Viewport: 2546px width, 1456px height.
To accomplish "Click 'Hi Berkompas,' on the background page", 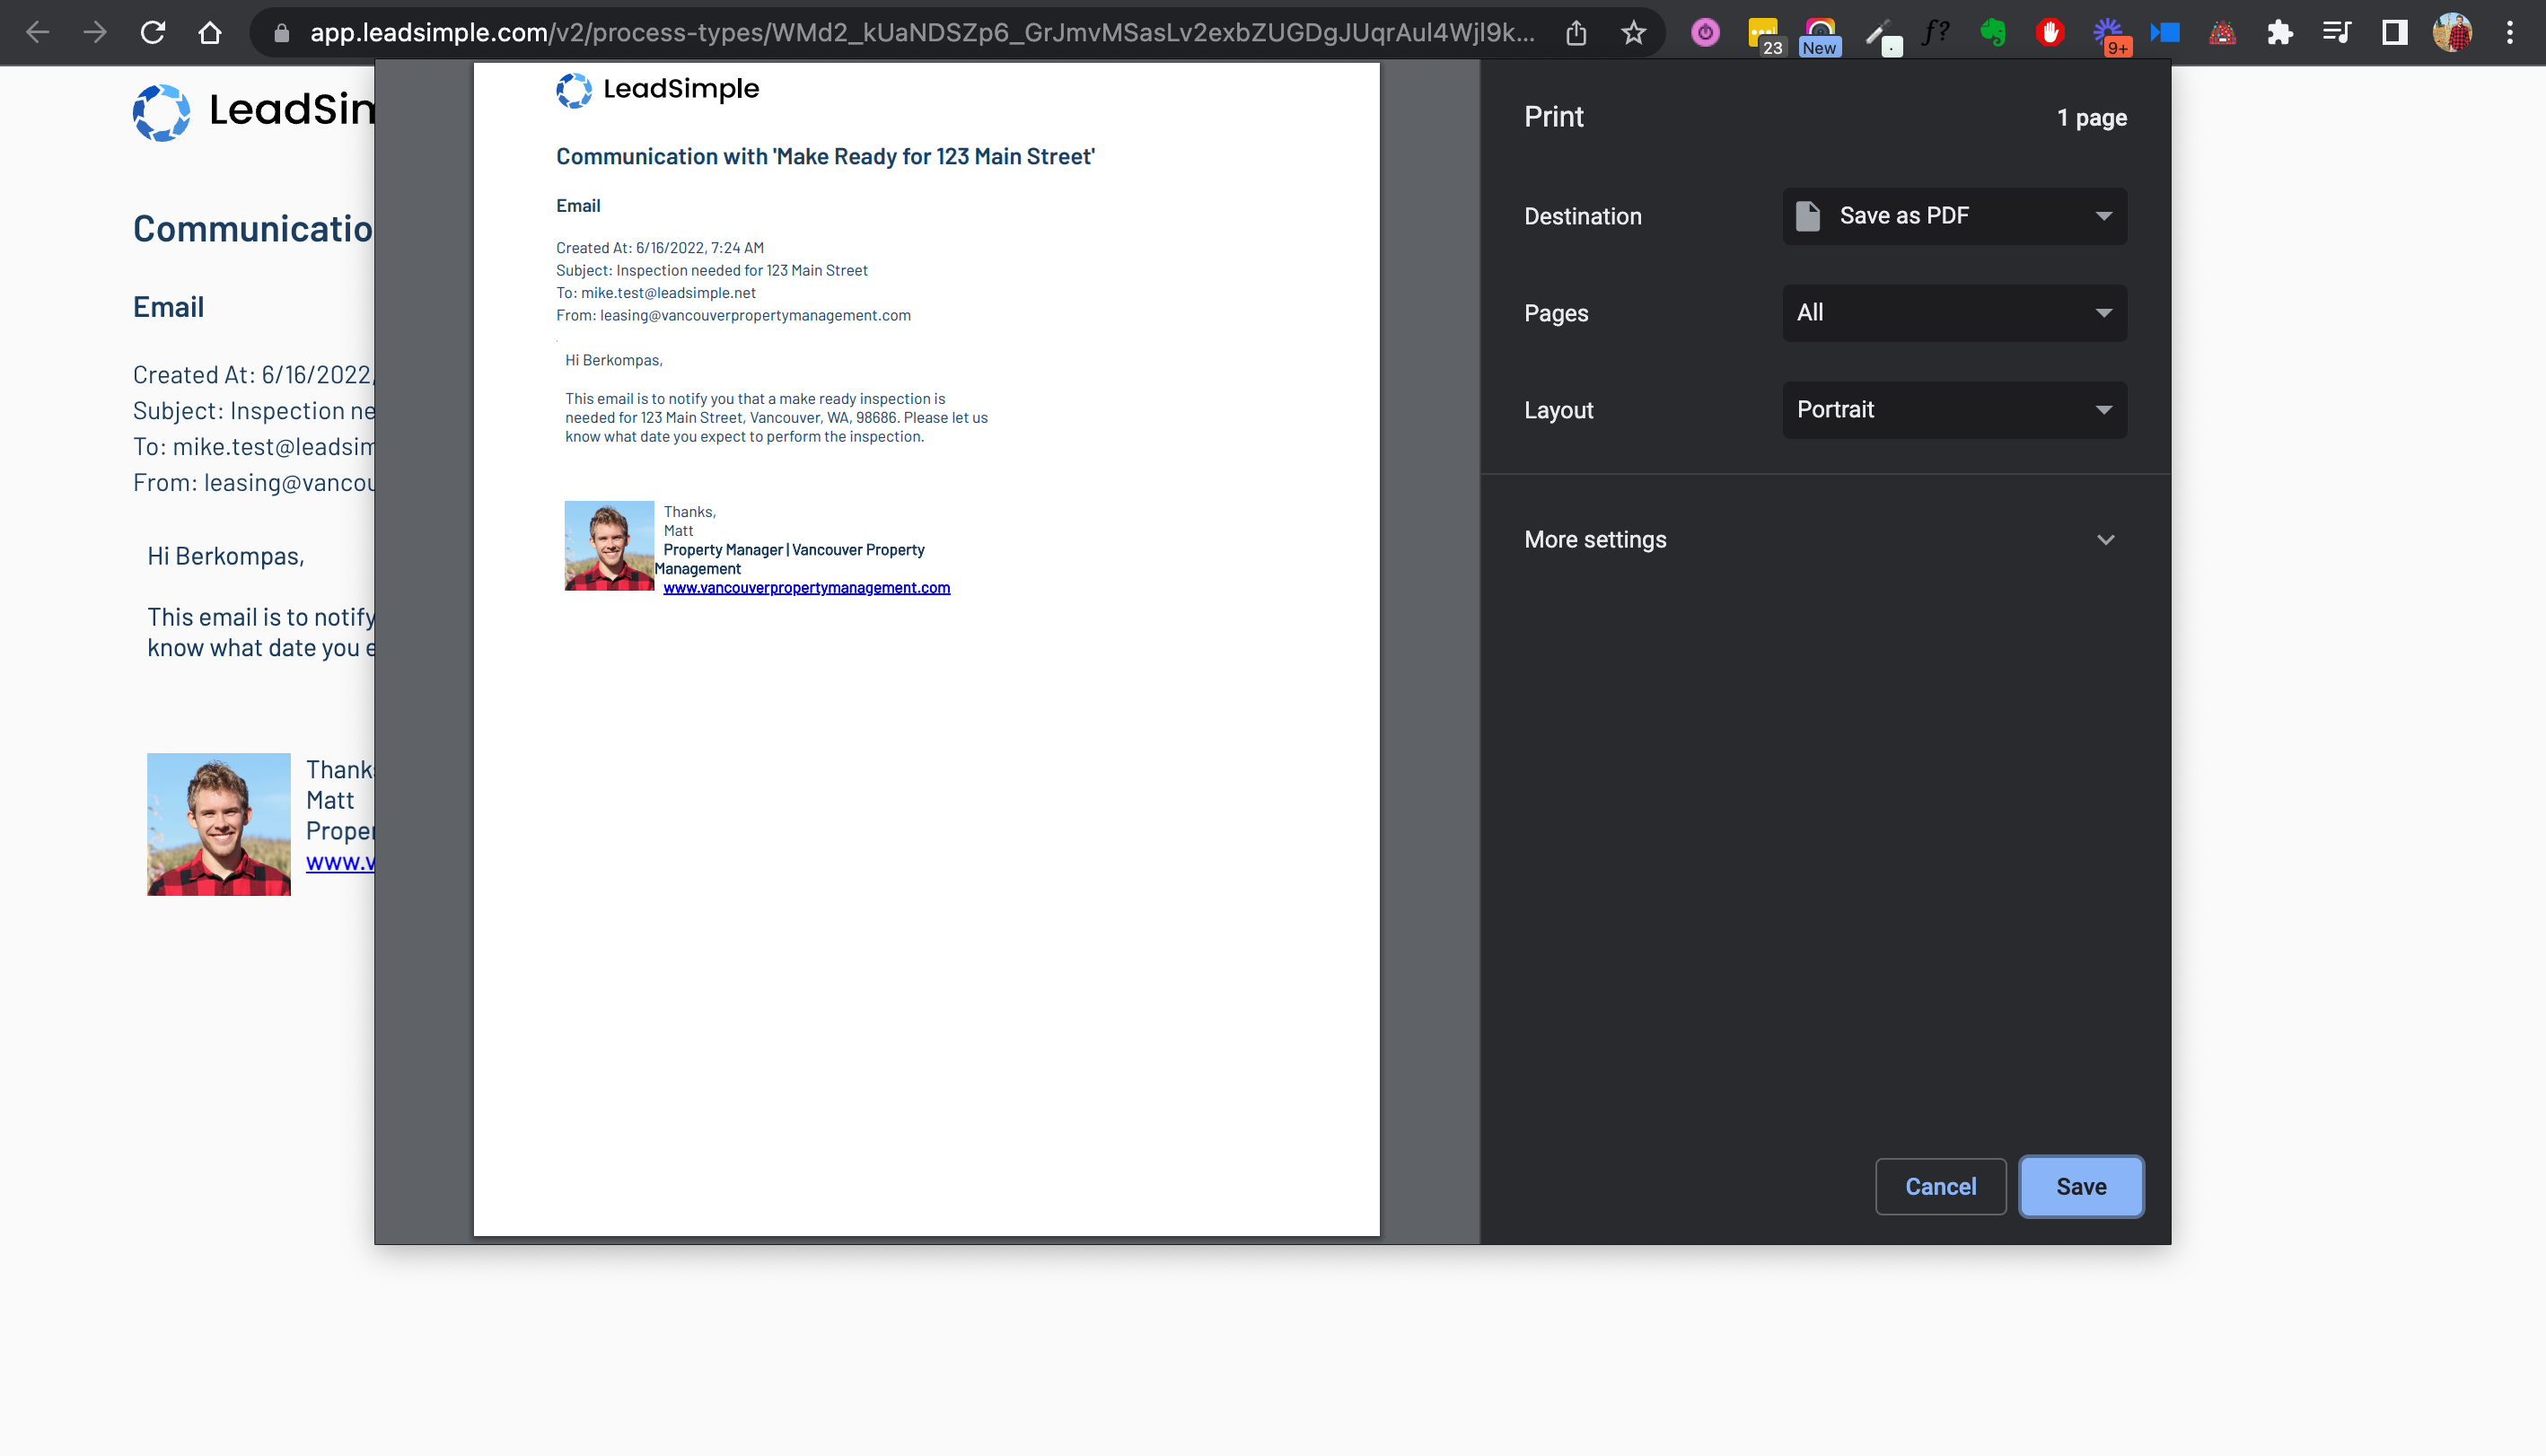I will pyautogui.click(x=226, y=557).
